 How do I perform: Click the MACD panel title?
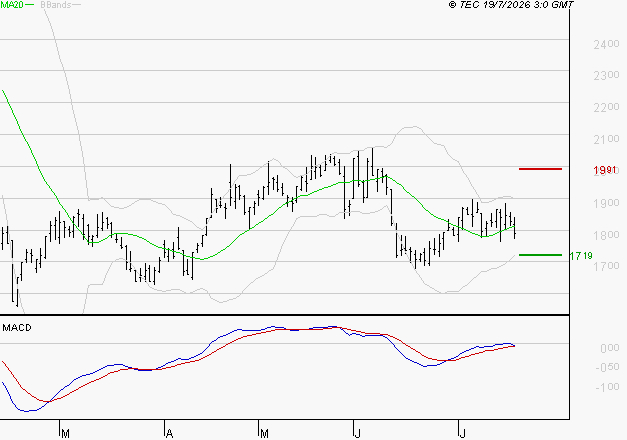(17, 328)
